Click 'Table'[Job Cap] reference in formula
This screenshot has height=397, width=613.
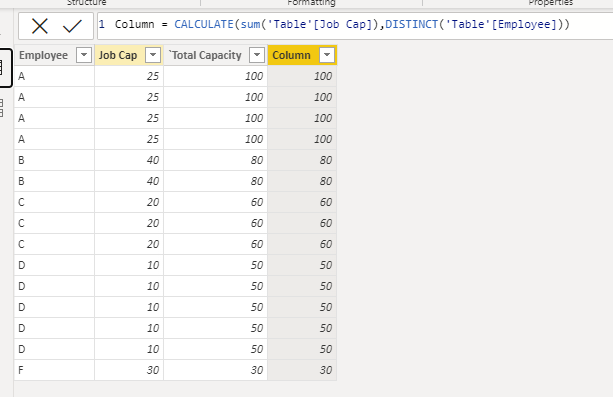[x=319, y=24]
